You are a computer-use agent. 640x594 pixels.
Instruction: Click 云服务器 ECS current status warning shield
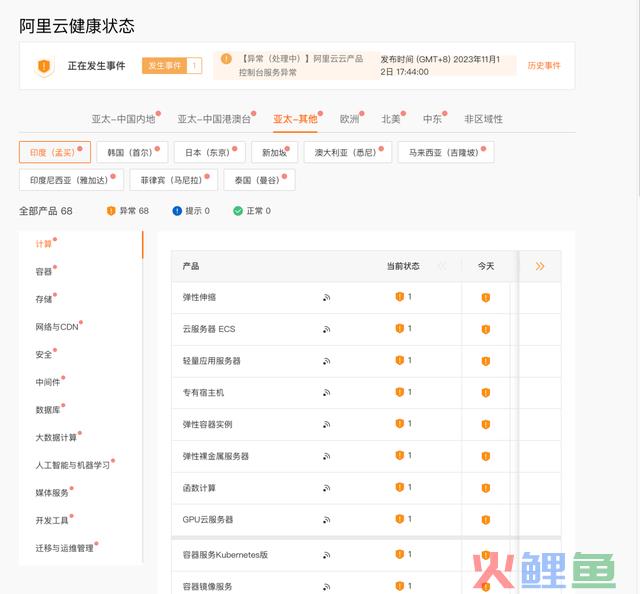400,329
